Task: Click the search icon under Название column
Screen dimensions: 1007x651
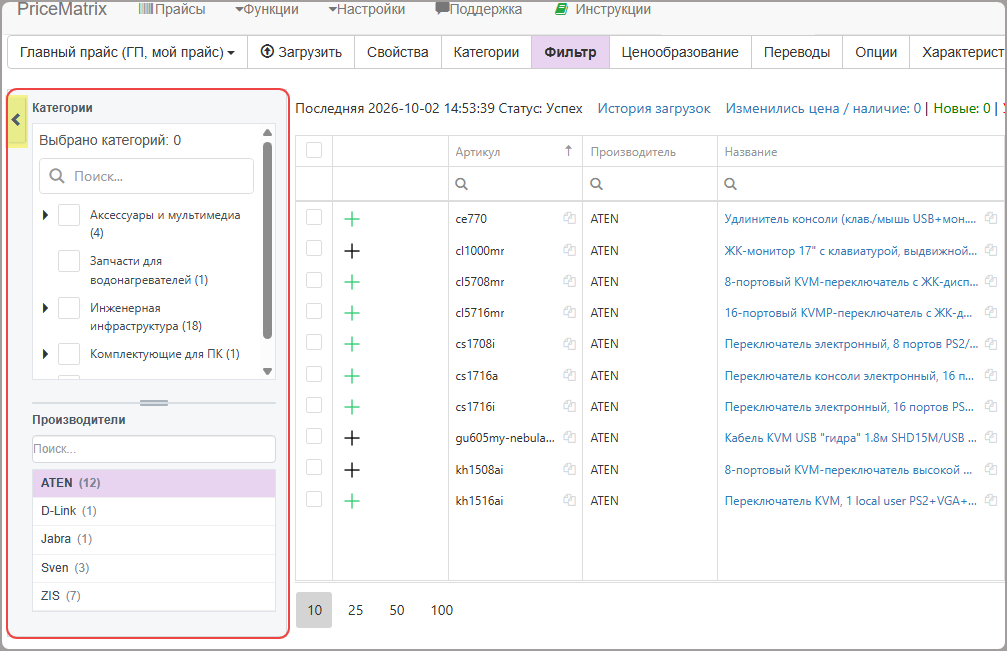Action: coord(730,184)
